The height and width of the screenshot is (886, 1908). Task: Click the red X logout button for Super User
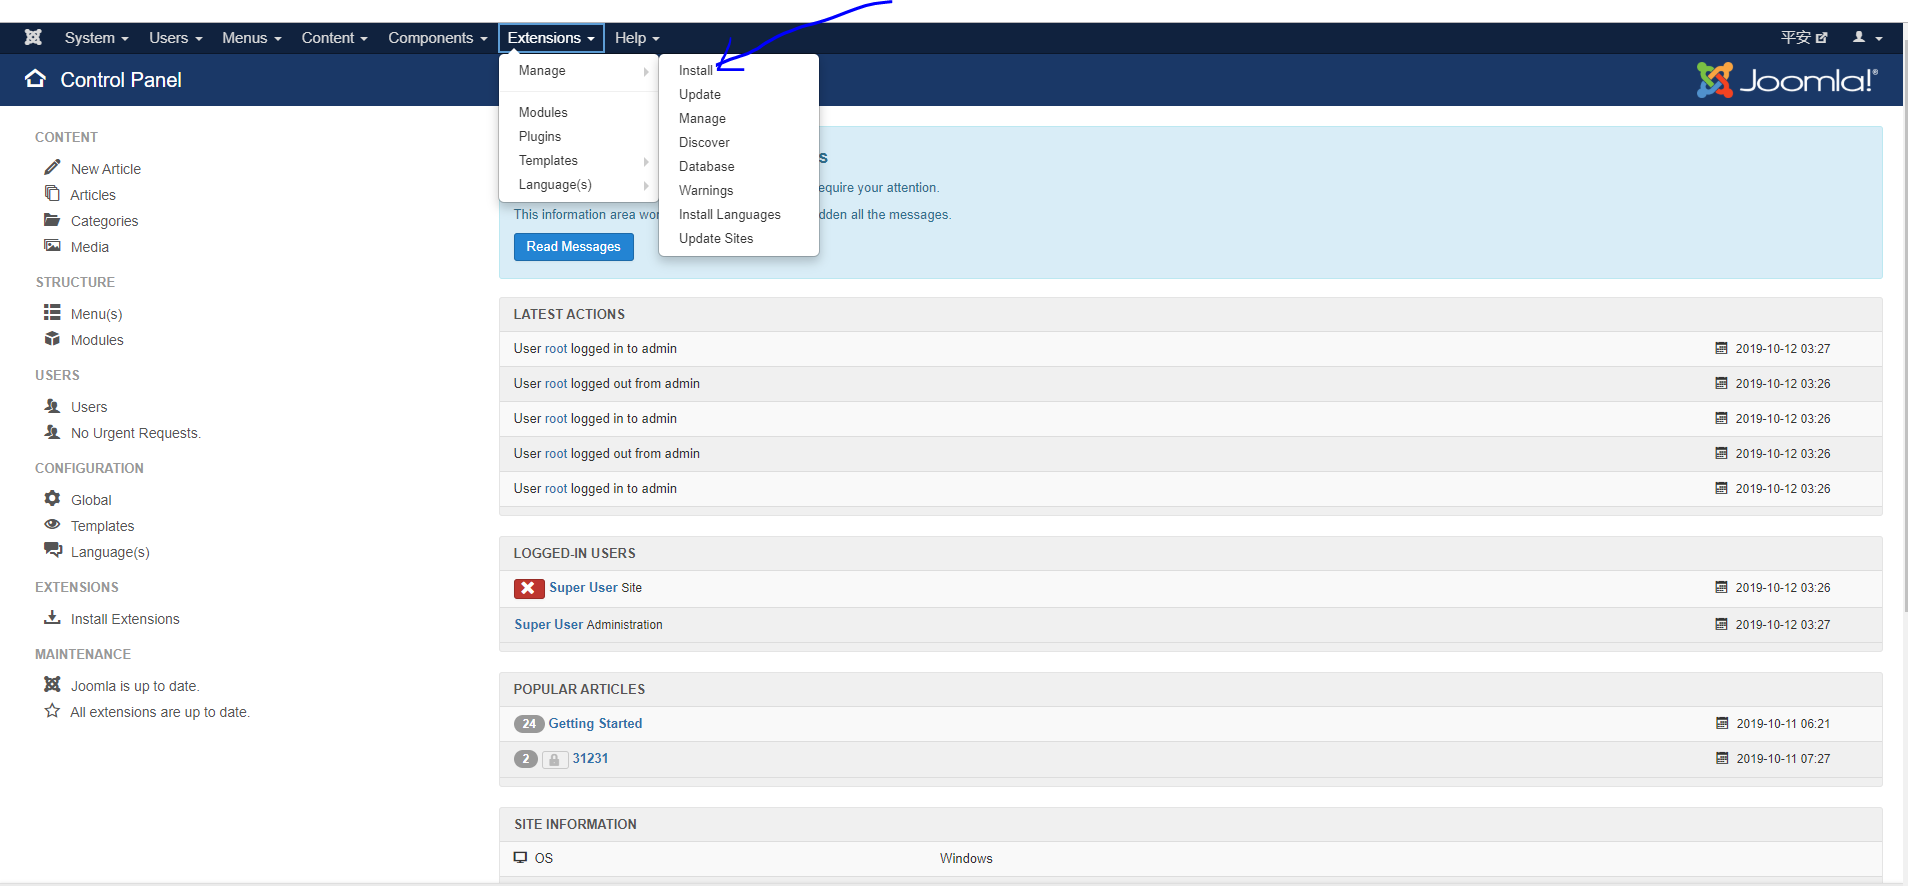click(529, 588)
